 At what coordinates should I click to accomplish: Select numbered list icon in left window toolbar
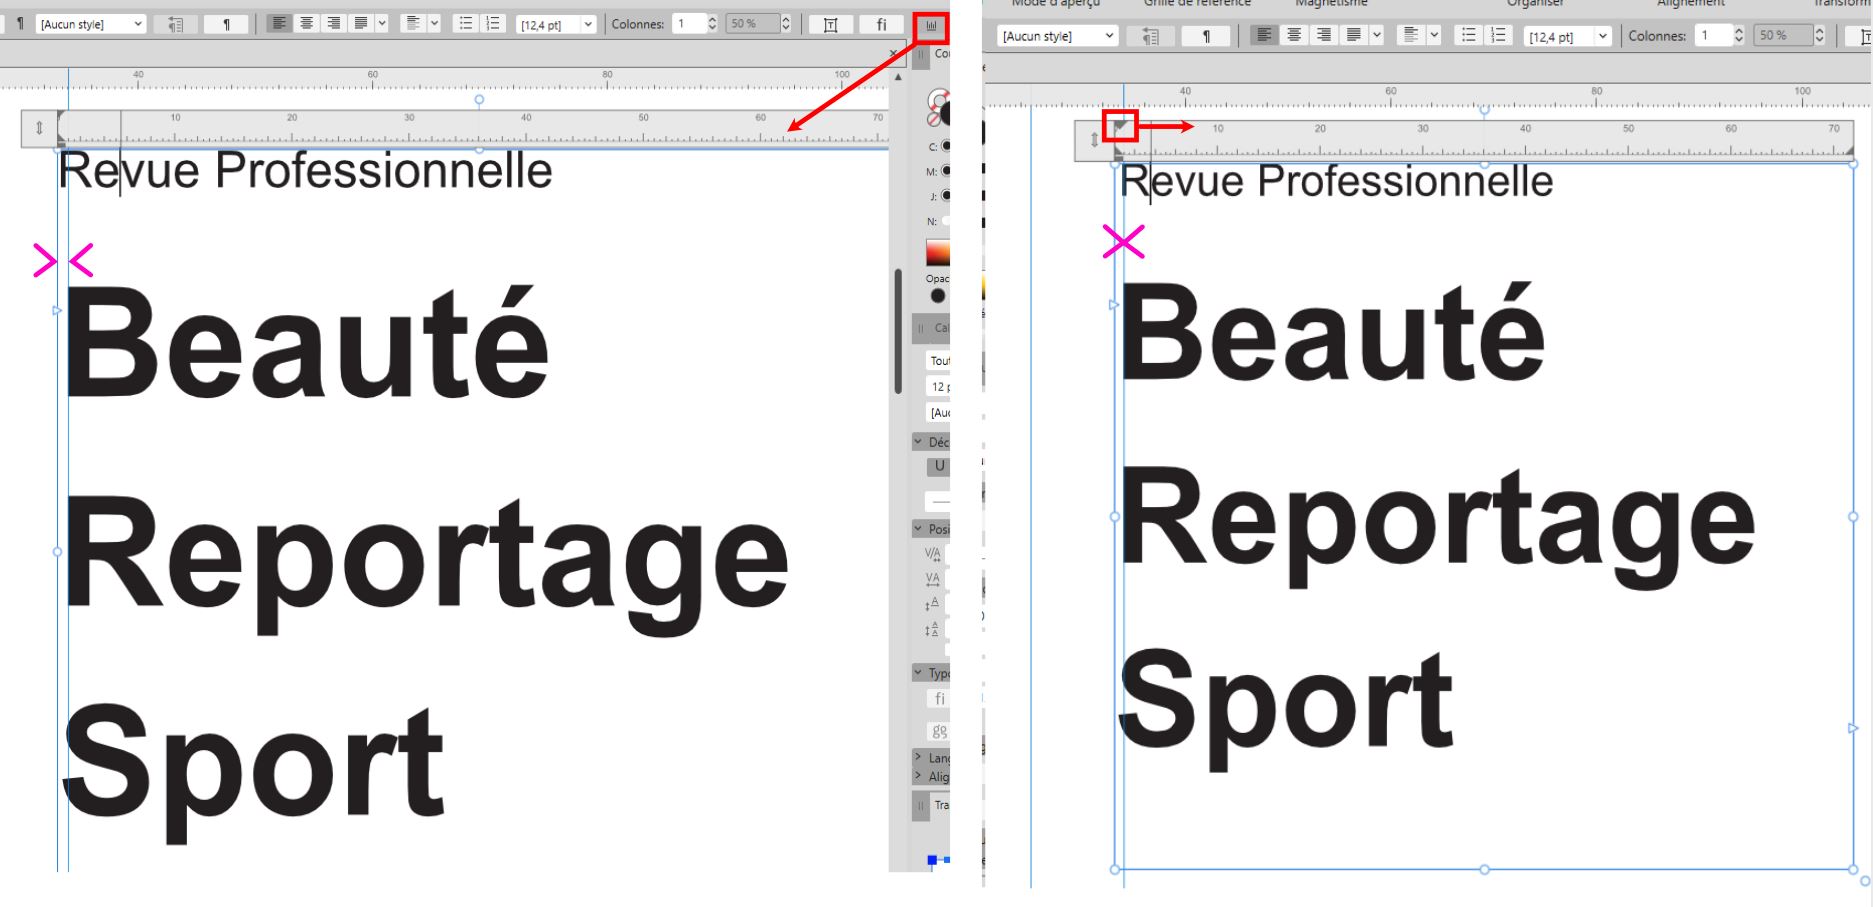click(x=492, y=23)
